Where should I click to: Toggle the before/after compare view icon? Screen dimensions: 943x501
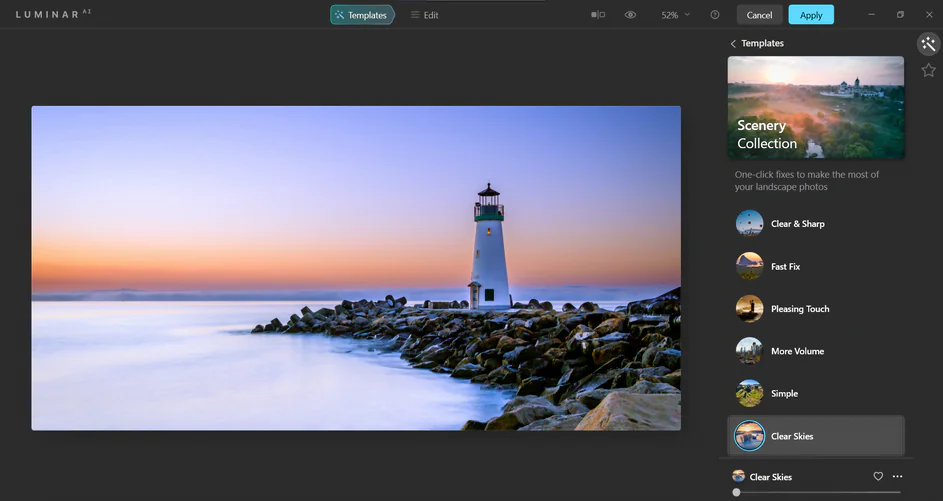click(x=598, y=15)
